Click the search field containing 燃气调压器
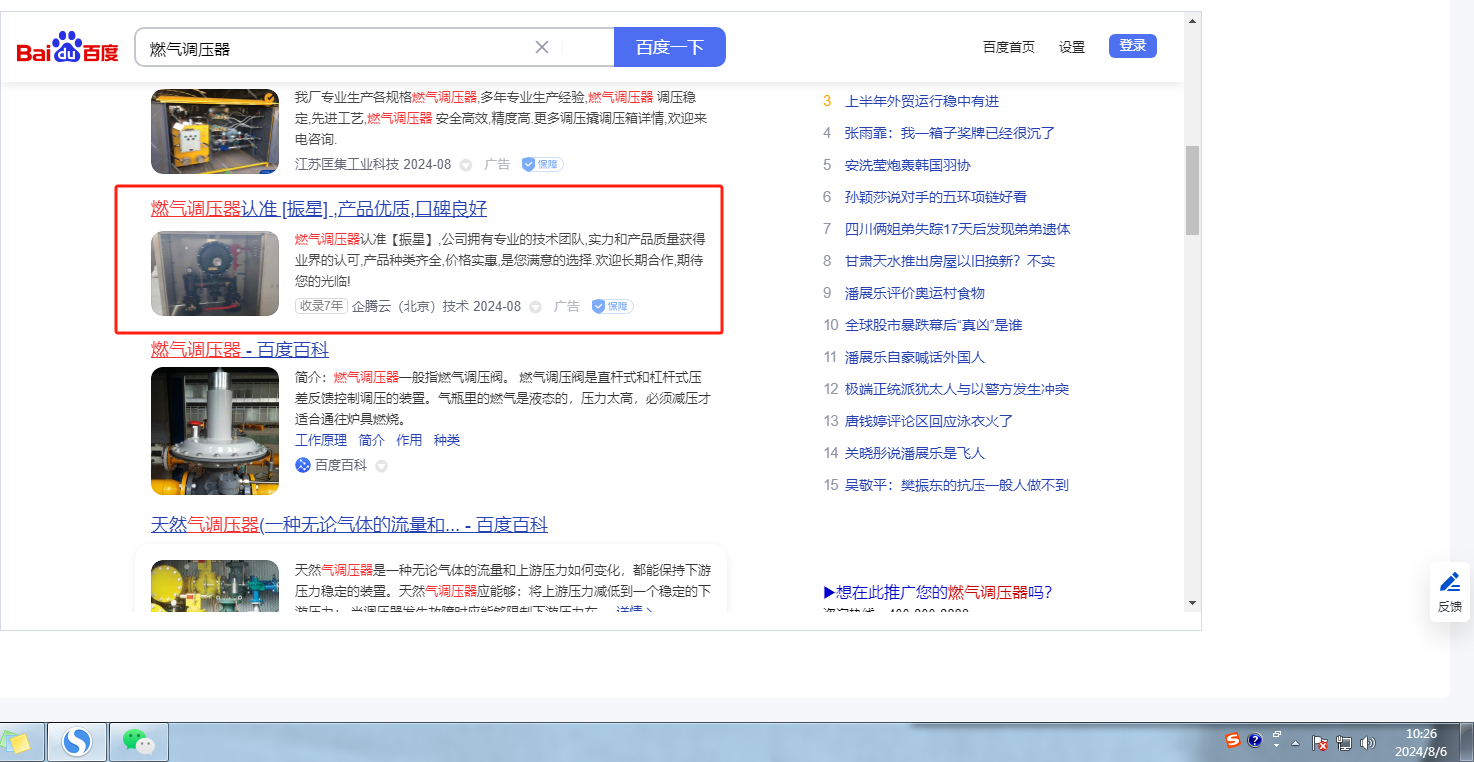This screenshot has height=762, width=1474. [x=335, y=47]
